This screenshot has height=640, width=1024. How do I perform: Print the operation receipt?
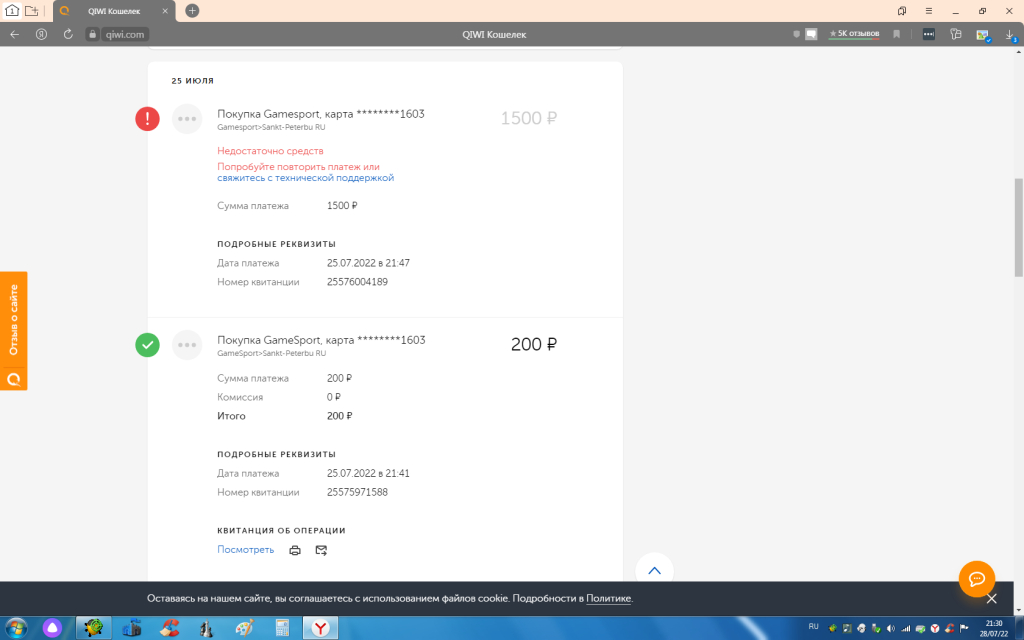coord(295,551)
